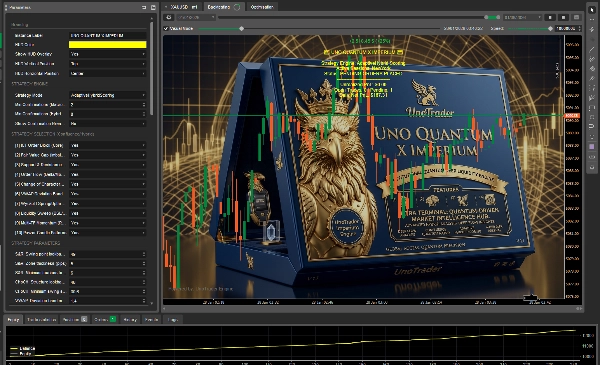Switch to the Optimisation tab

coord(262,7)
